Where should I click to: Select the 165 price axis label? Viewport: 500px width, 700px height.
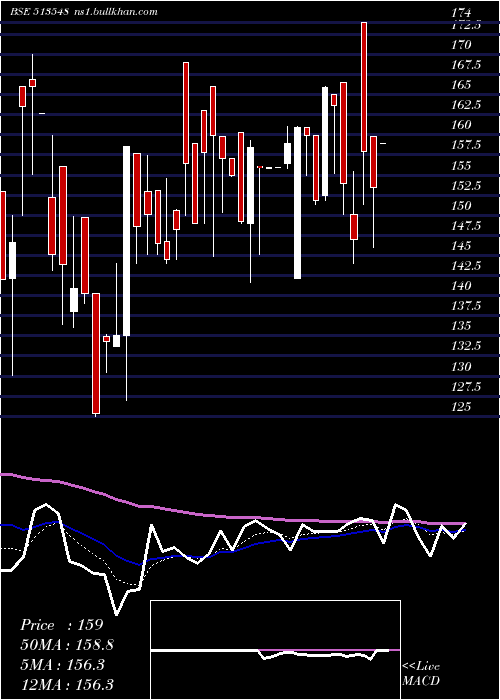461,84
